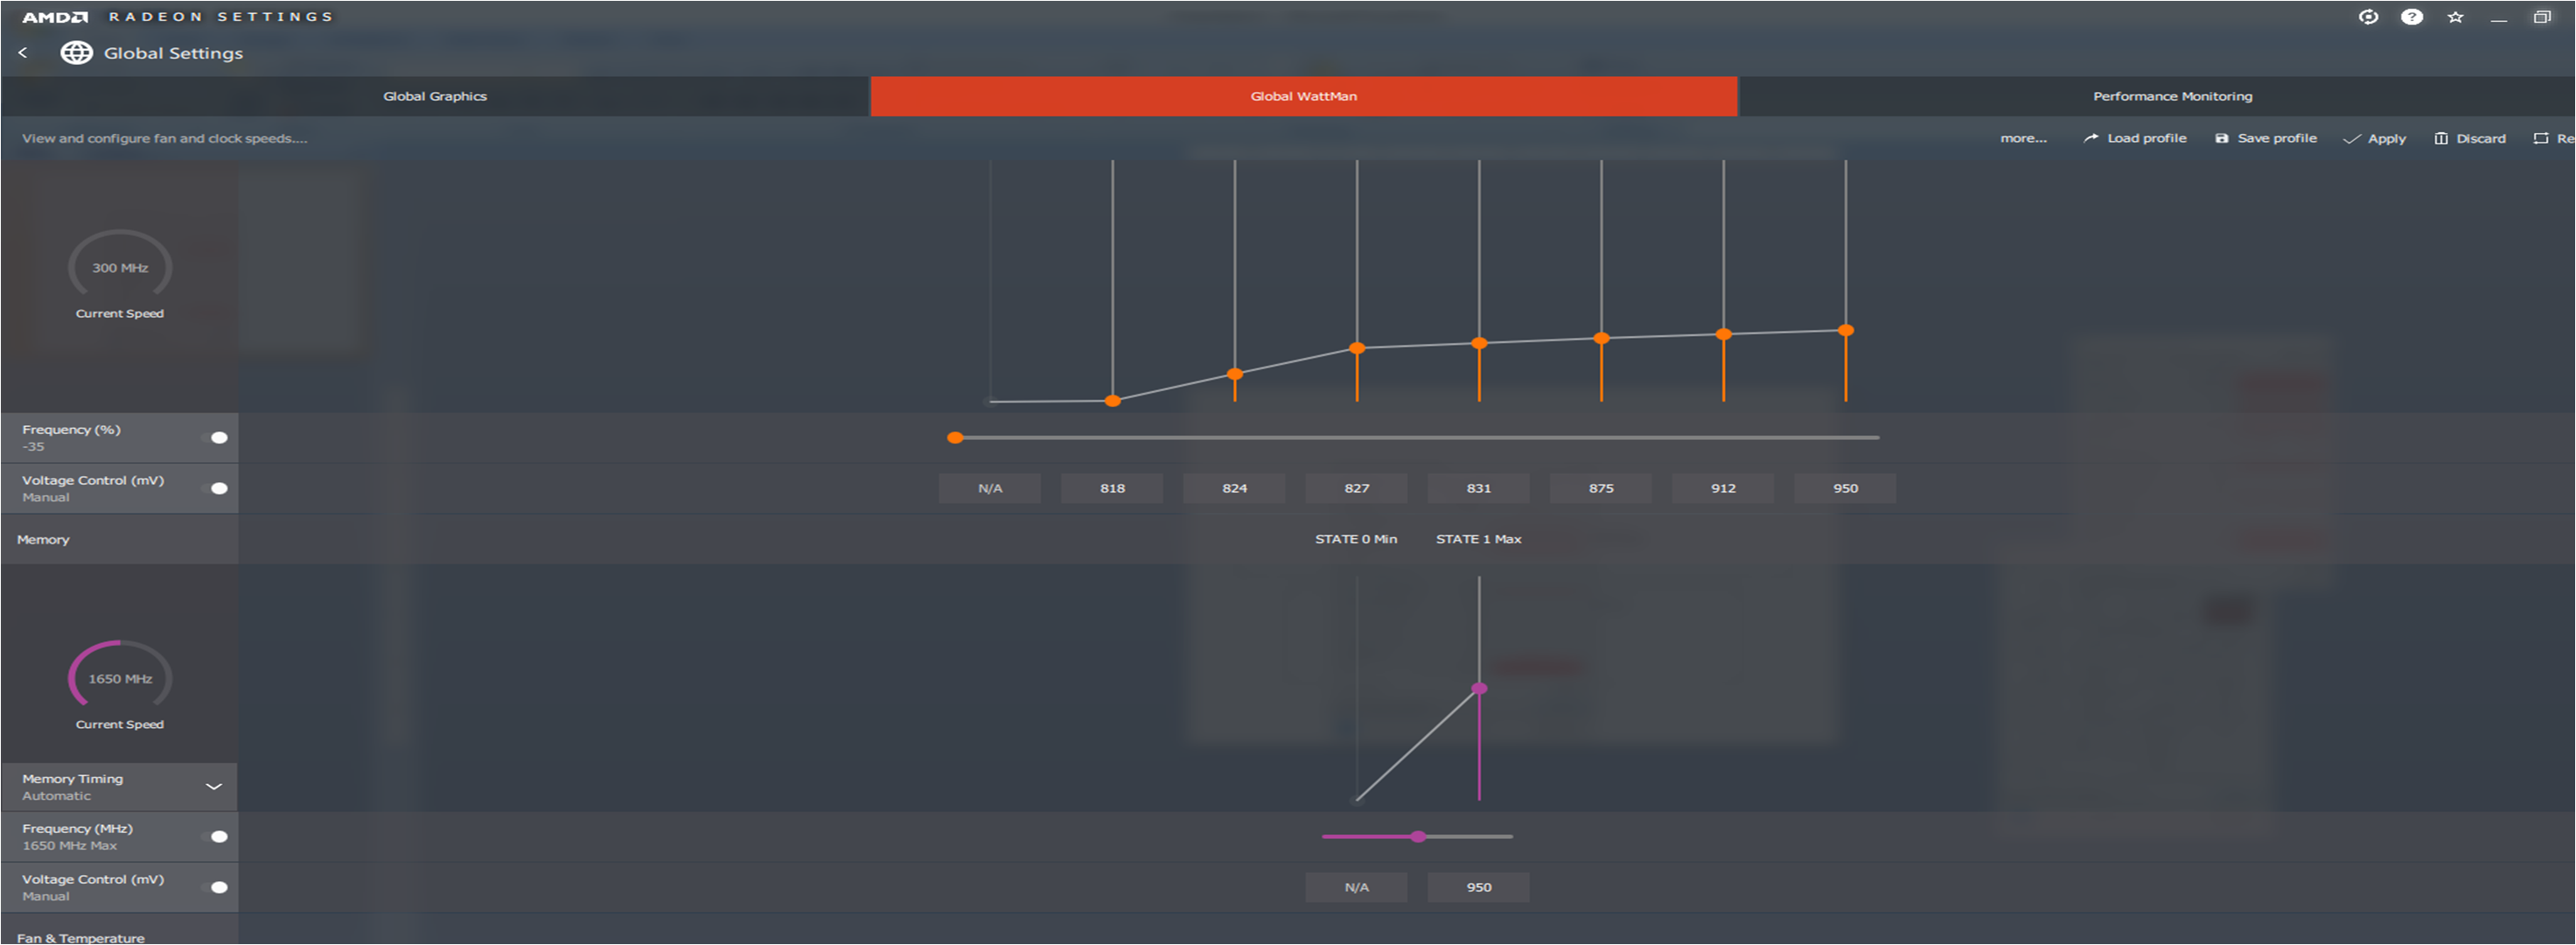Select the purple memory state point
The width and height of the screenshot is (2576, 945).
(x=1479, y=689)
